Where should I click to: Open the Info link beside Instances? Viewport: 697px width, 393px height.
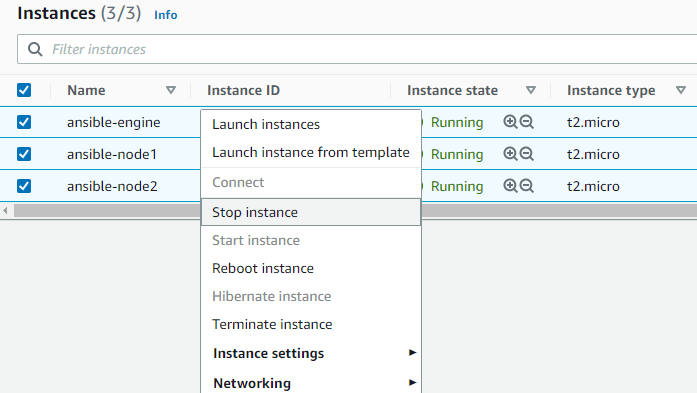pyautogui.click(x=165, y=15)
